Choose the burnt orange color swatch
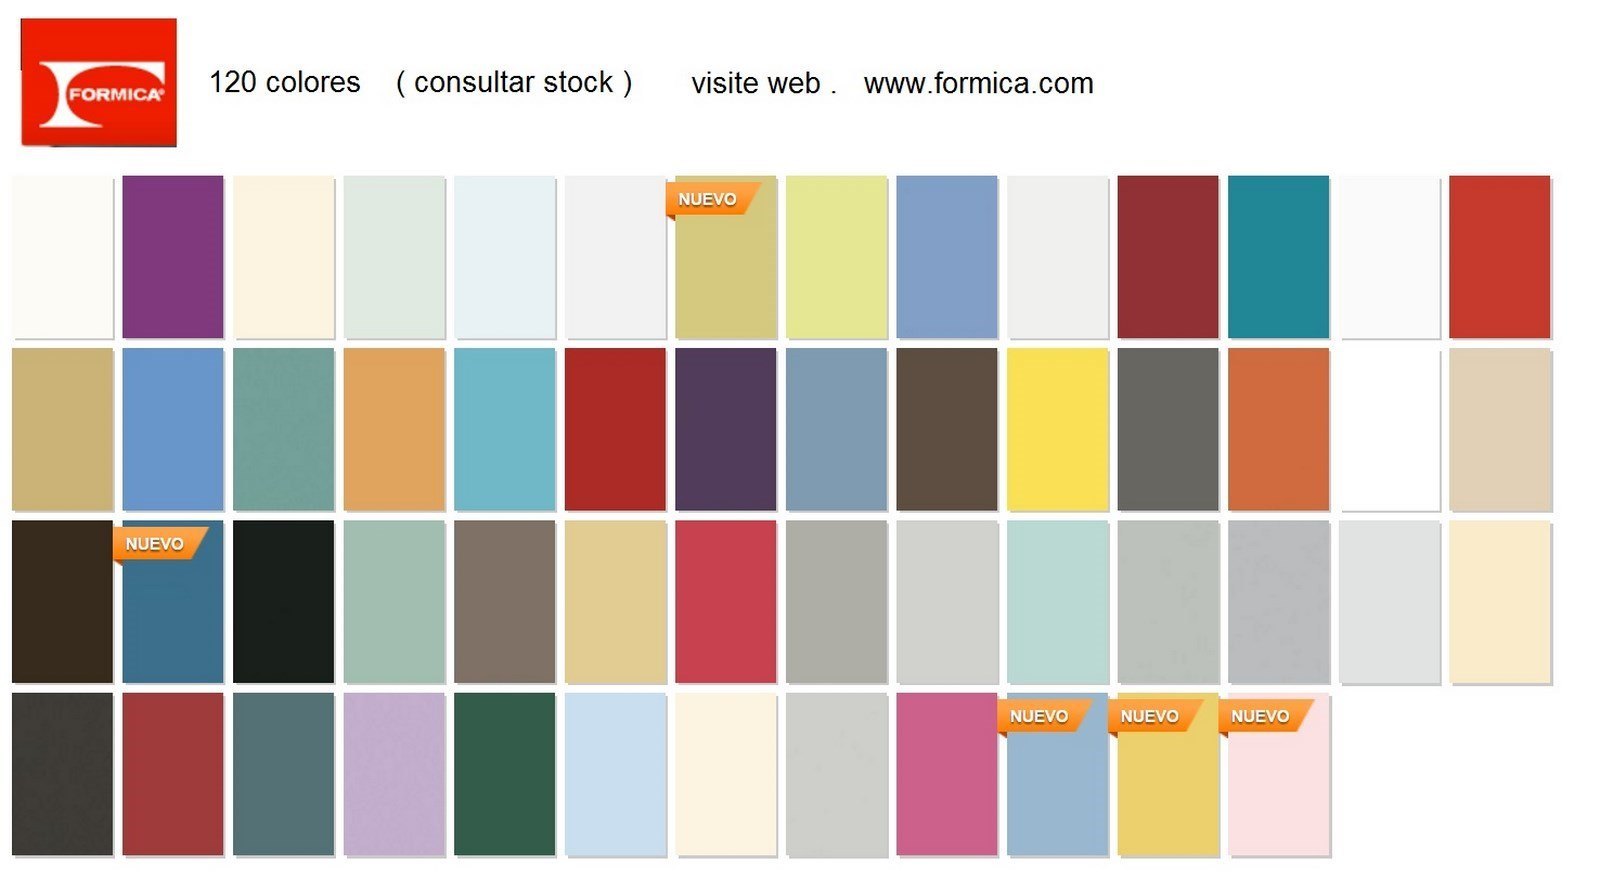 coord(1278,429)
